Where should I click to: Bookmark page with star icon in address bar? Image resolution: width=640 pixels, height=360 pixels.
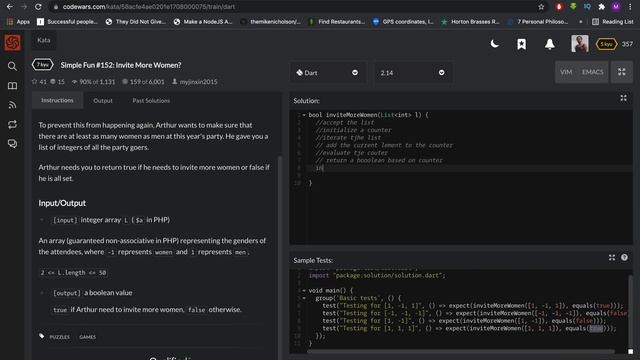541,7
